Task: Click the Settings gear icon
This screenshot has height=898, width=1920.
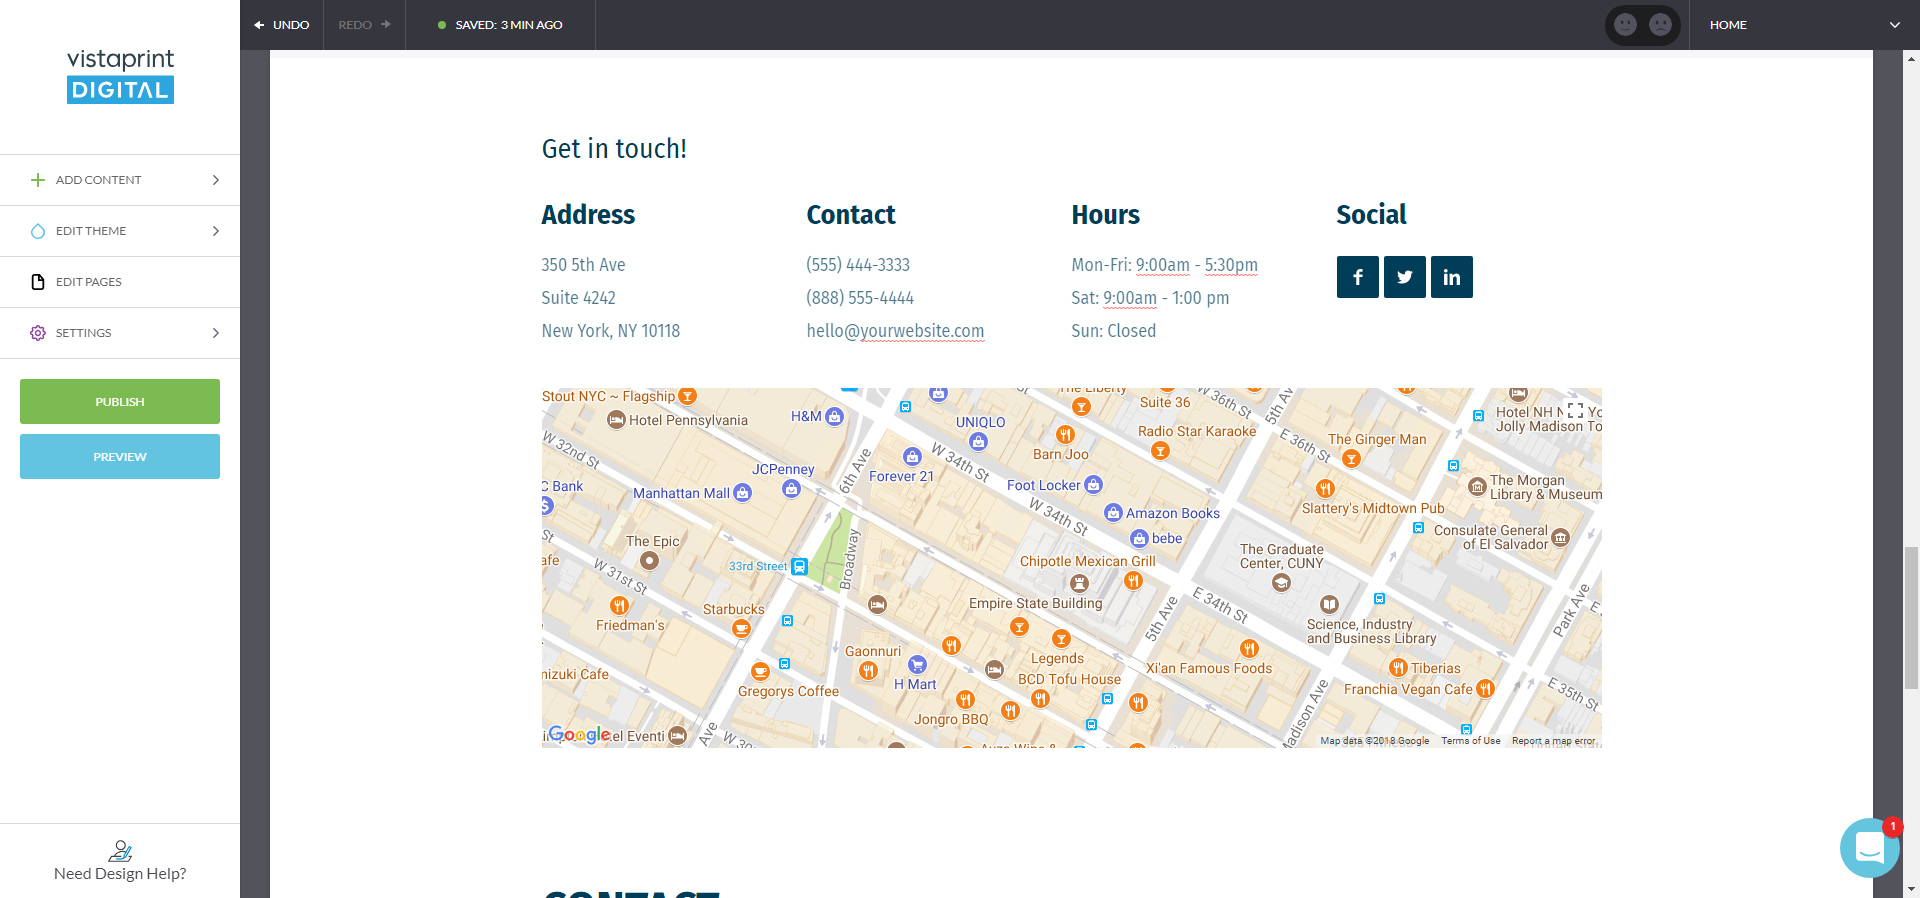Action: click(38, 333)
